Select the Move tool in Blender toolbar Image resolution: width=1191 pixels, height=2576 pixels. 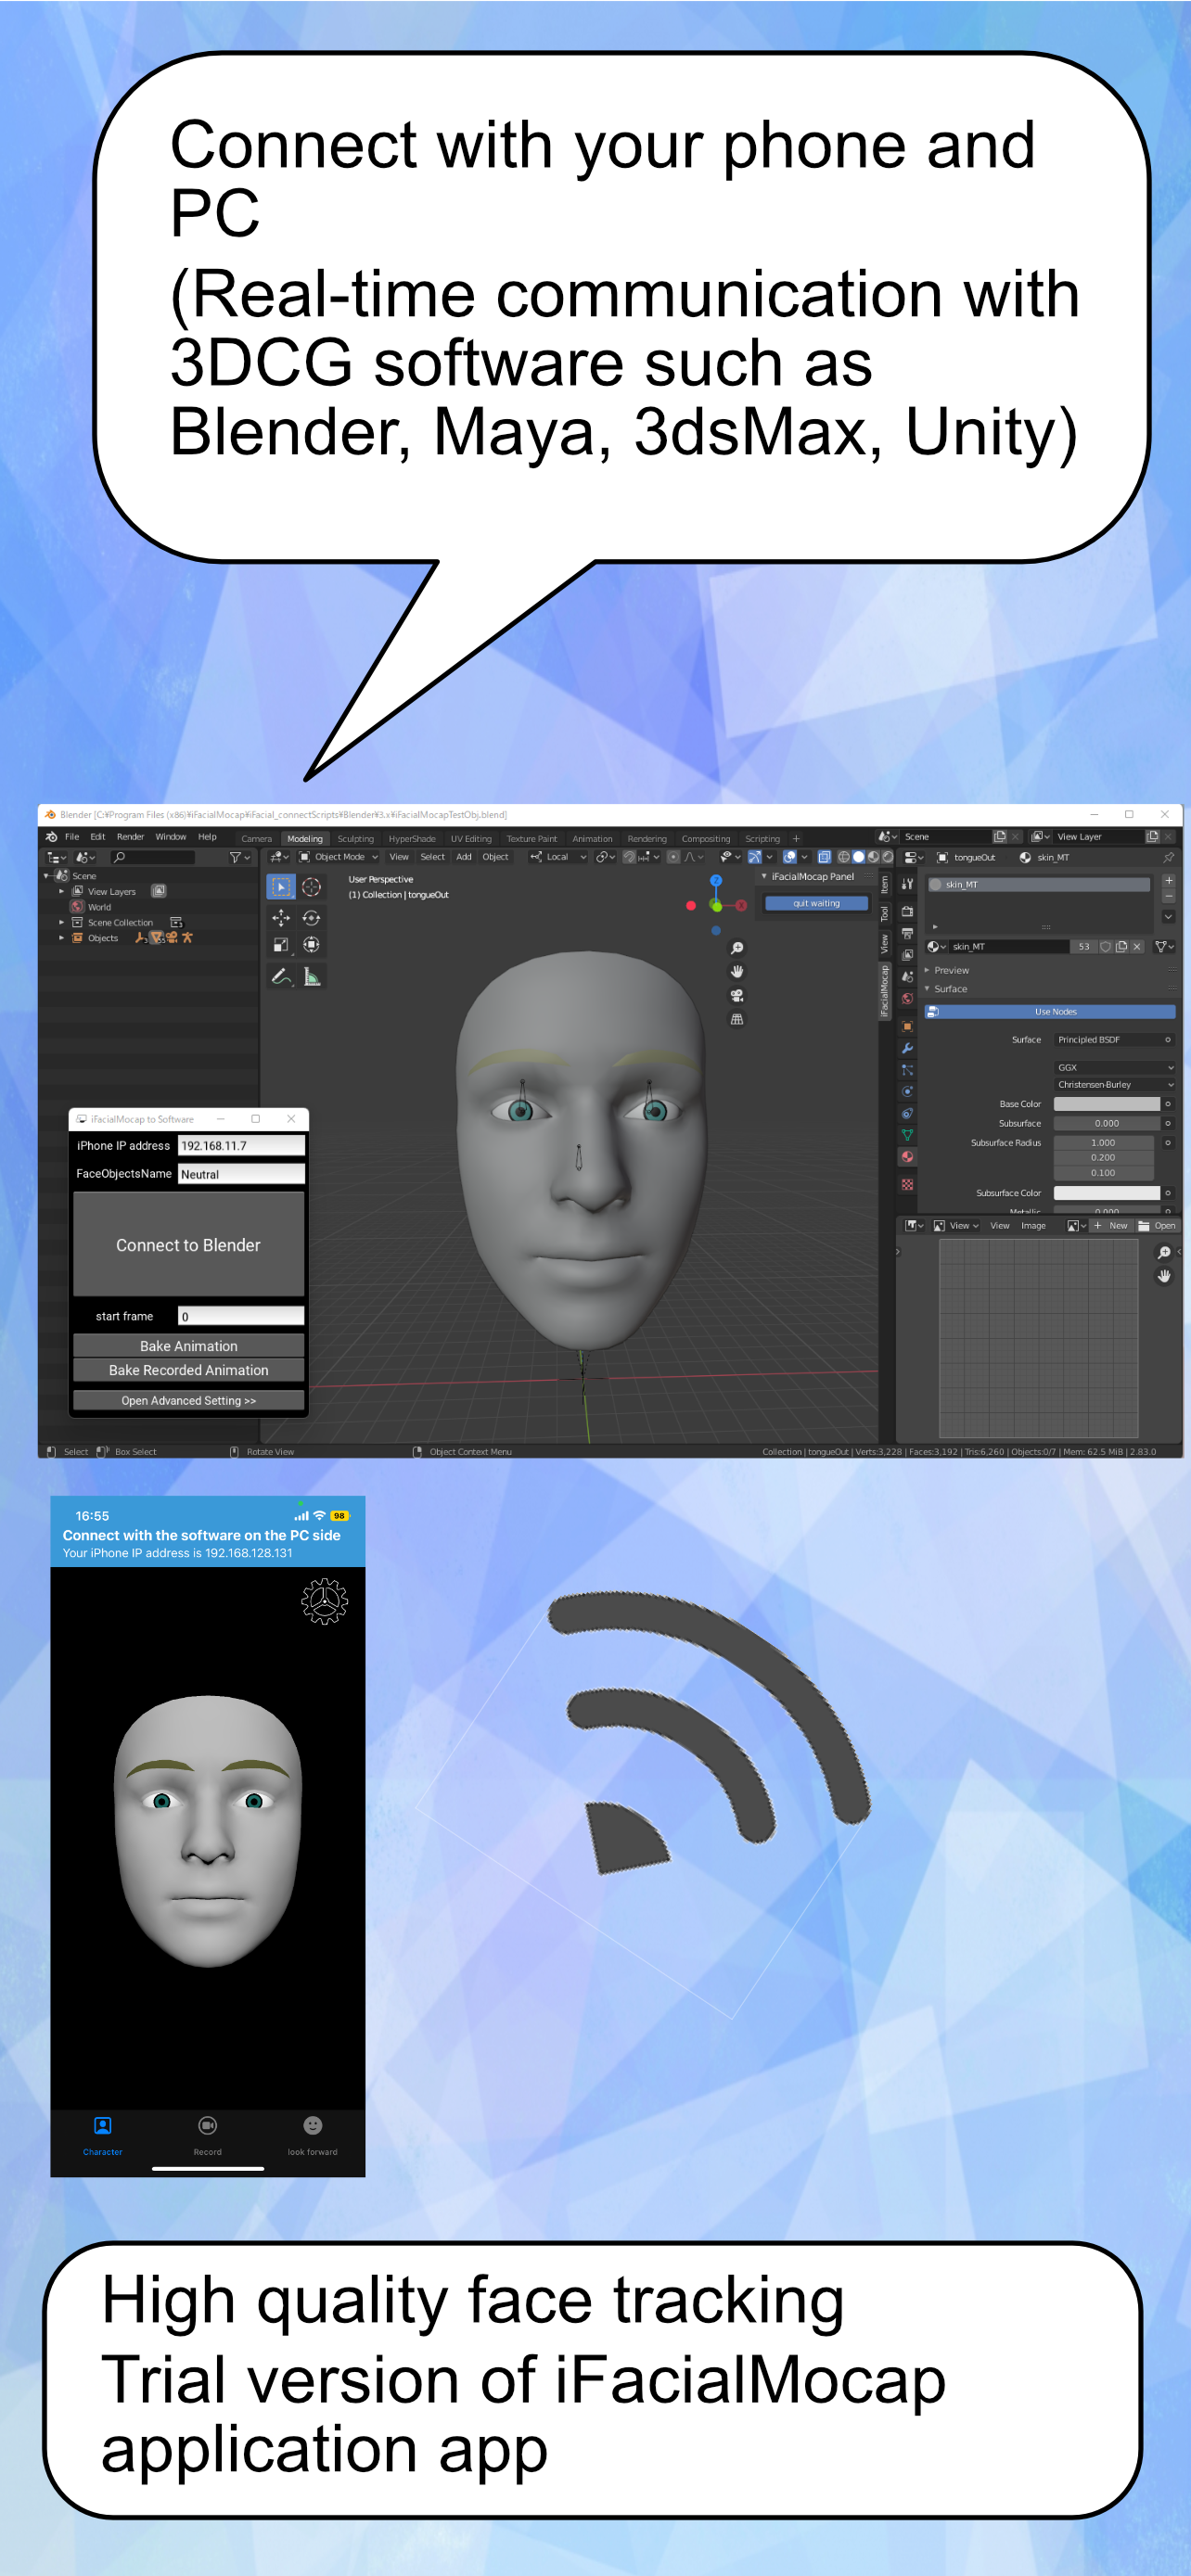(281, 917)
